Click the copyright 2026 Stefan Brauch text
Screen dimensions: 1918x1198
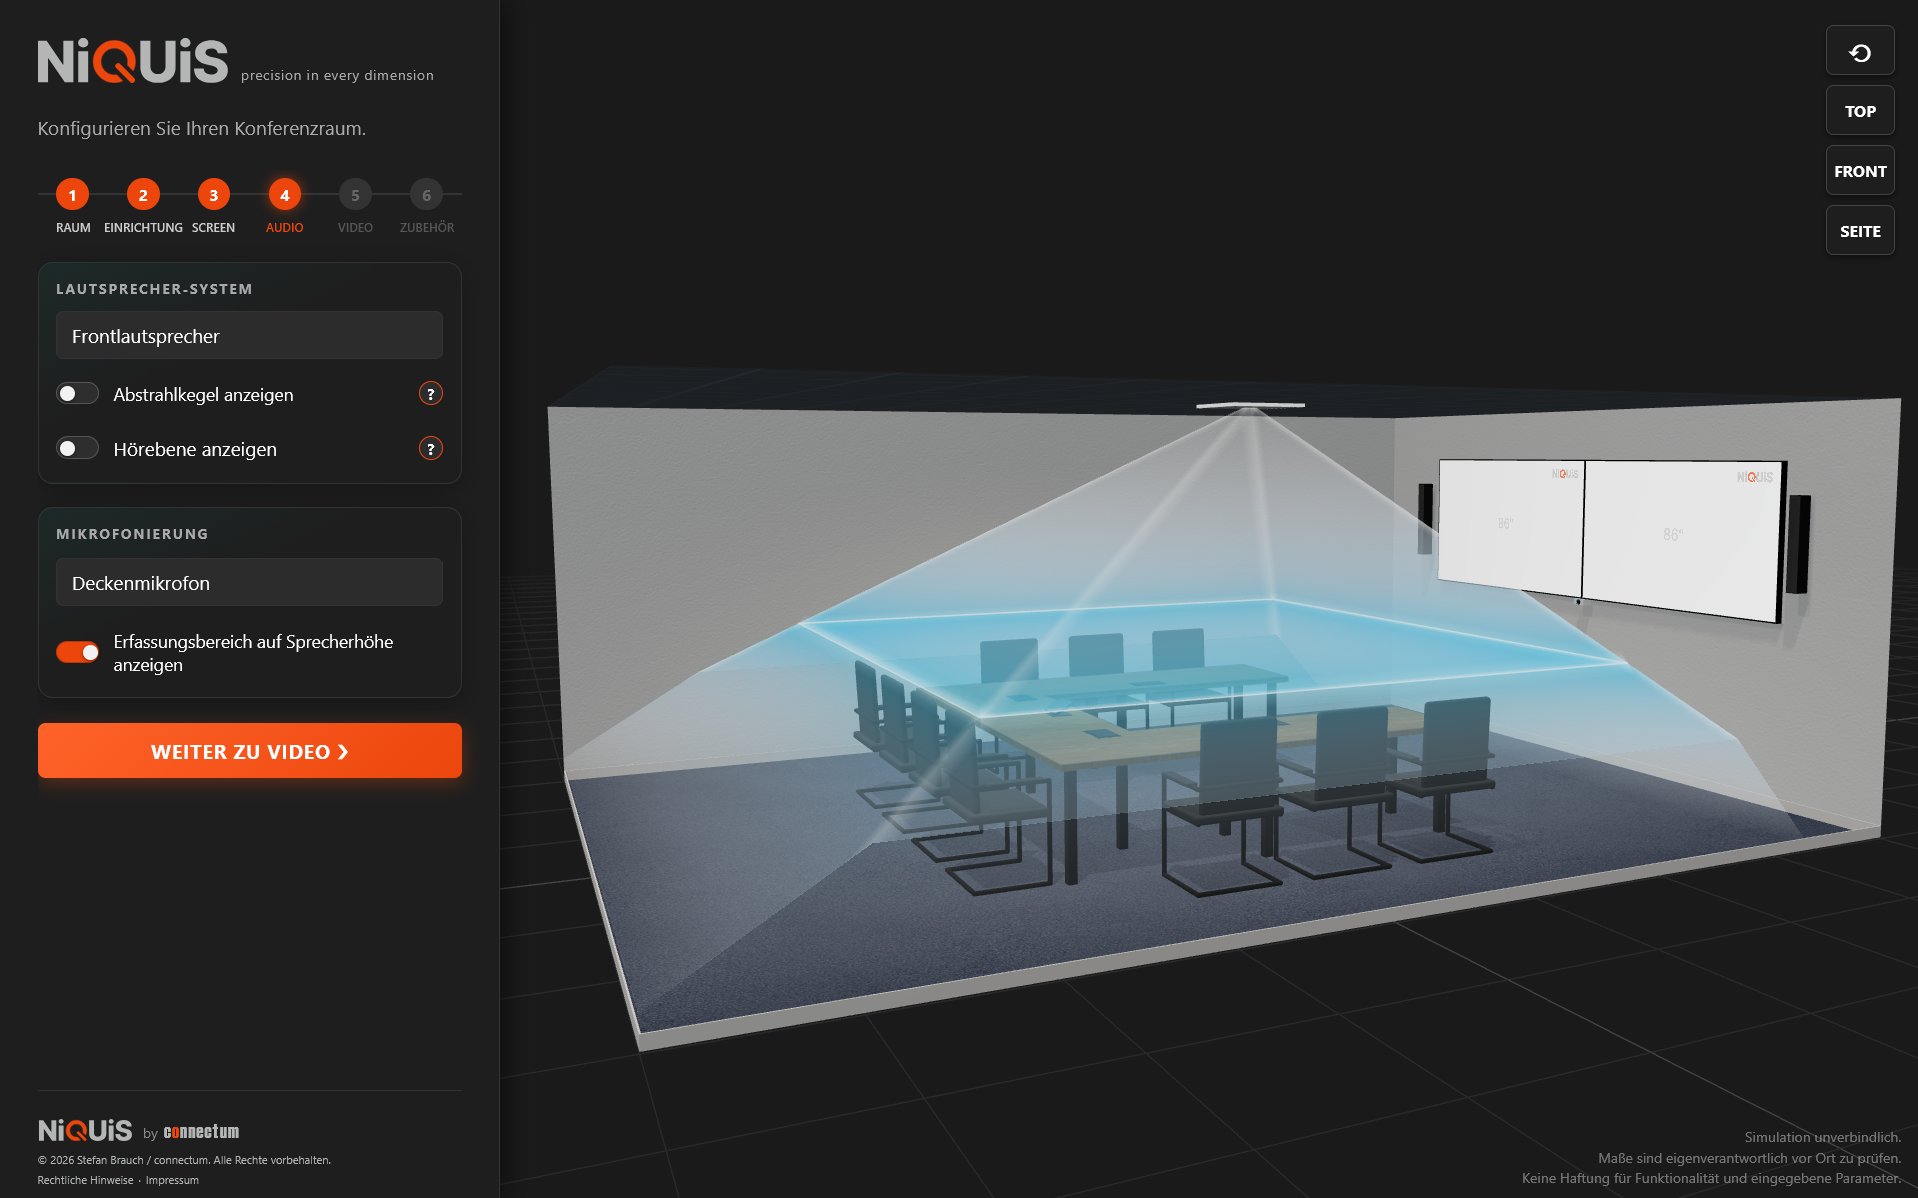(x=184, y=1160)
